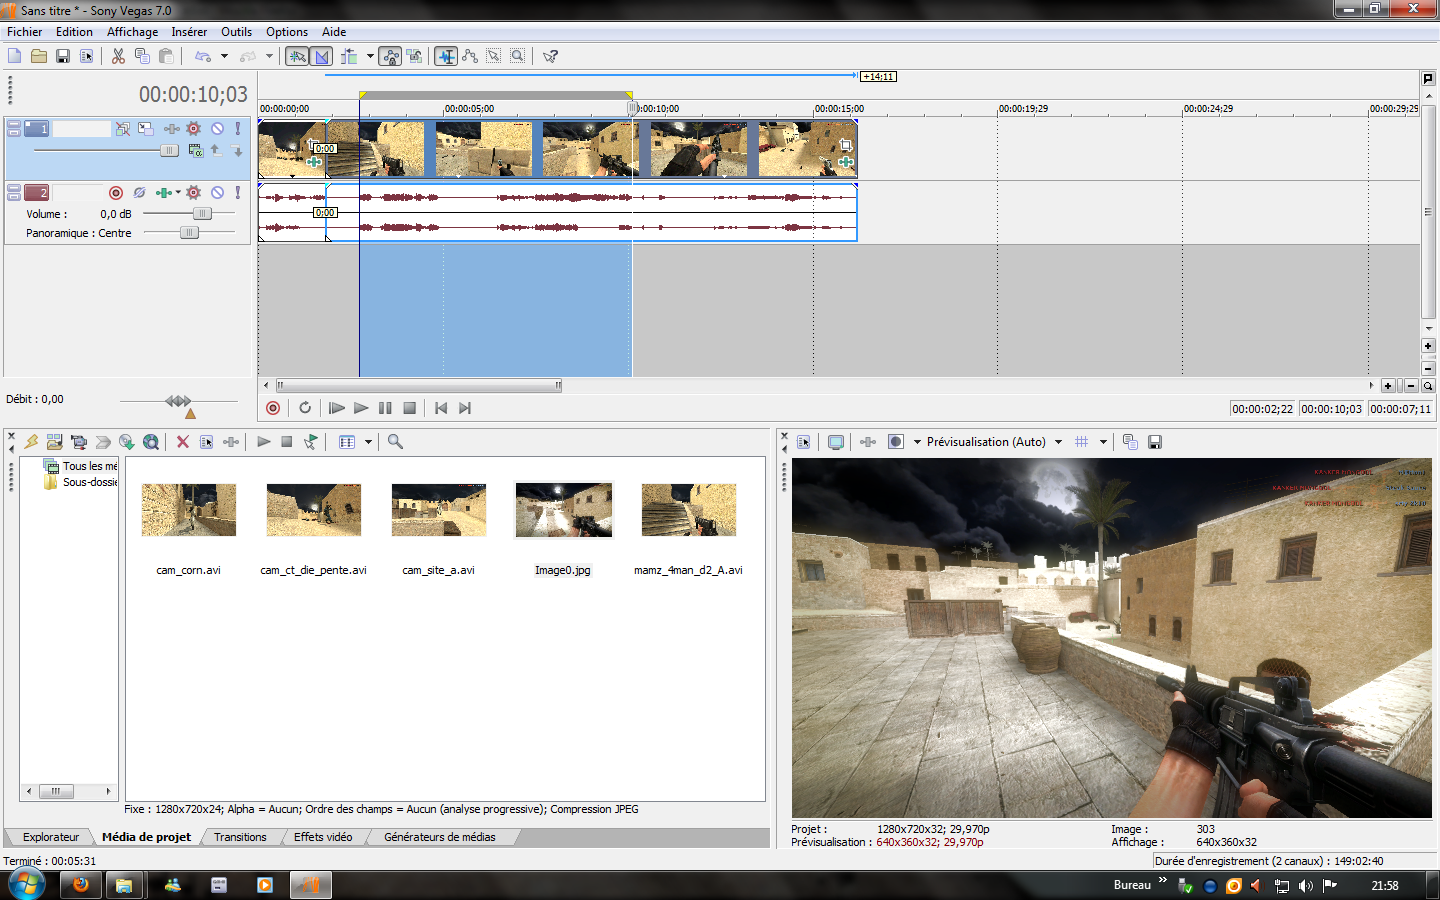The width and height of the screenshot is (1440, 900).
Task: Select the cam_corn.avi thumbnail
Action: pos(189,510)
